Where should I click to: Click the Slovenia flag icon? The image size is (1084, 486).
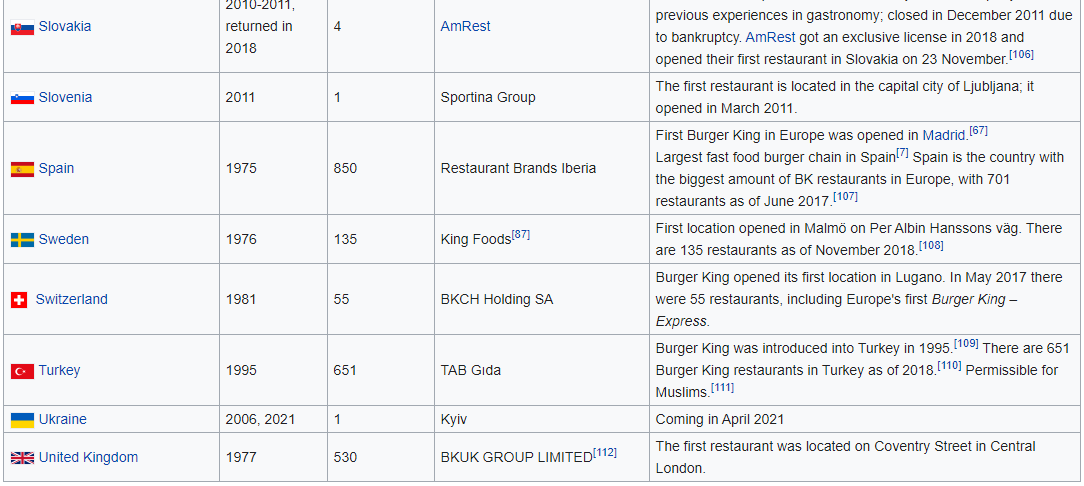click(22, 98)
